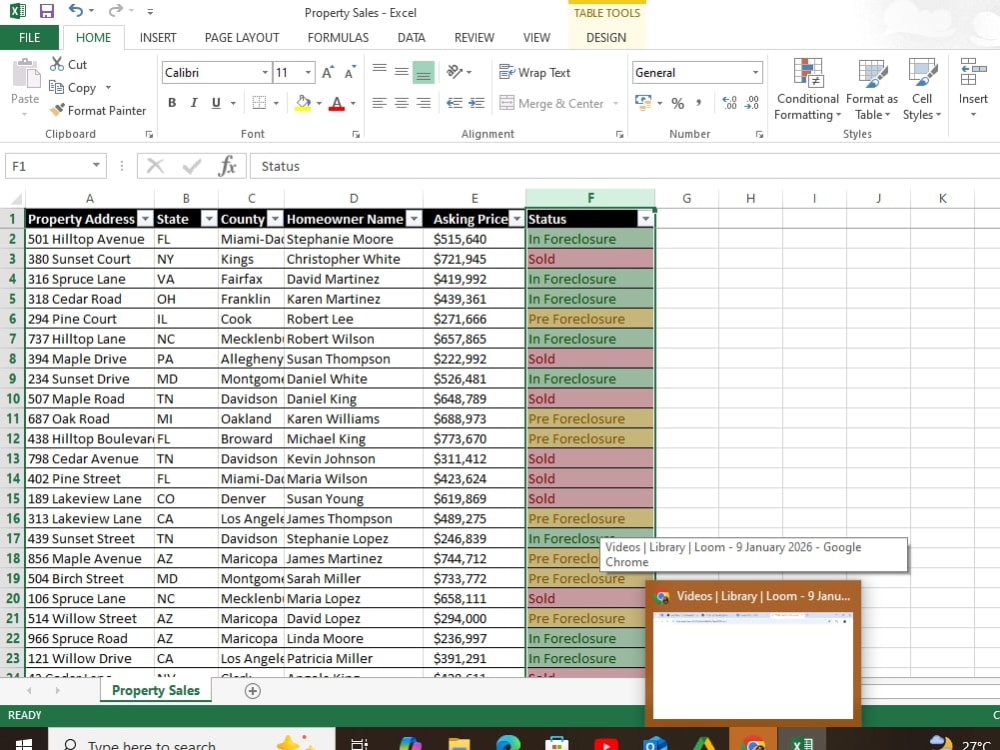Click the Increase Indent icon
This screenshot has height=750, width=1000.
(476, 103)
